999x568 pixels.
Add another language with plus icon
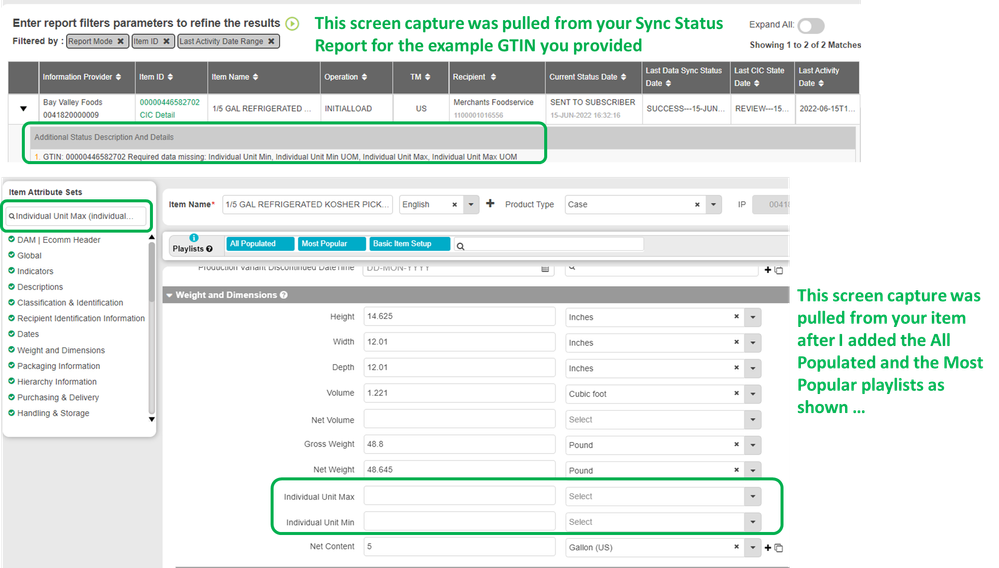point(490,204)
